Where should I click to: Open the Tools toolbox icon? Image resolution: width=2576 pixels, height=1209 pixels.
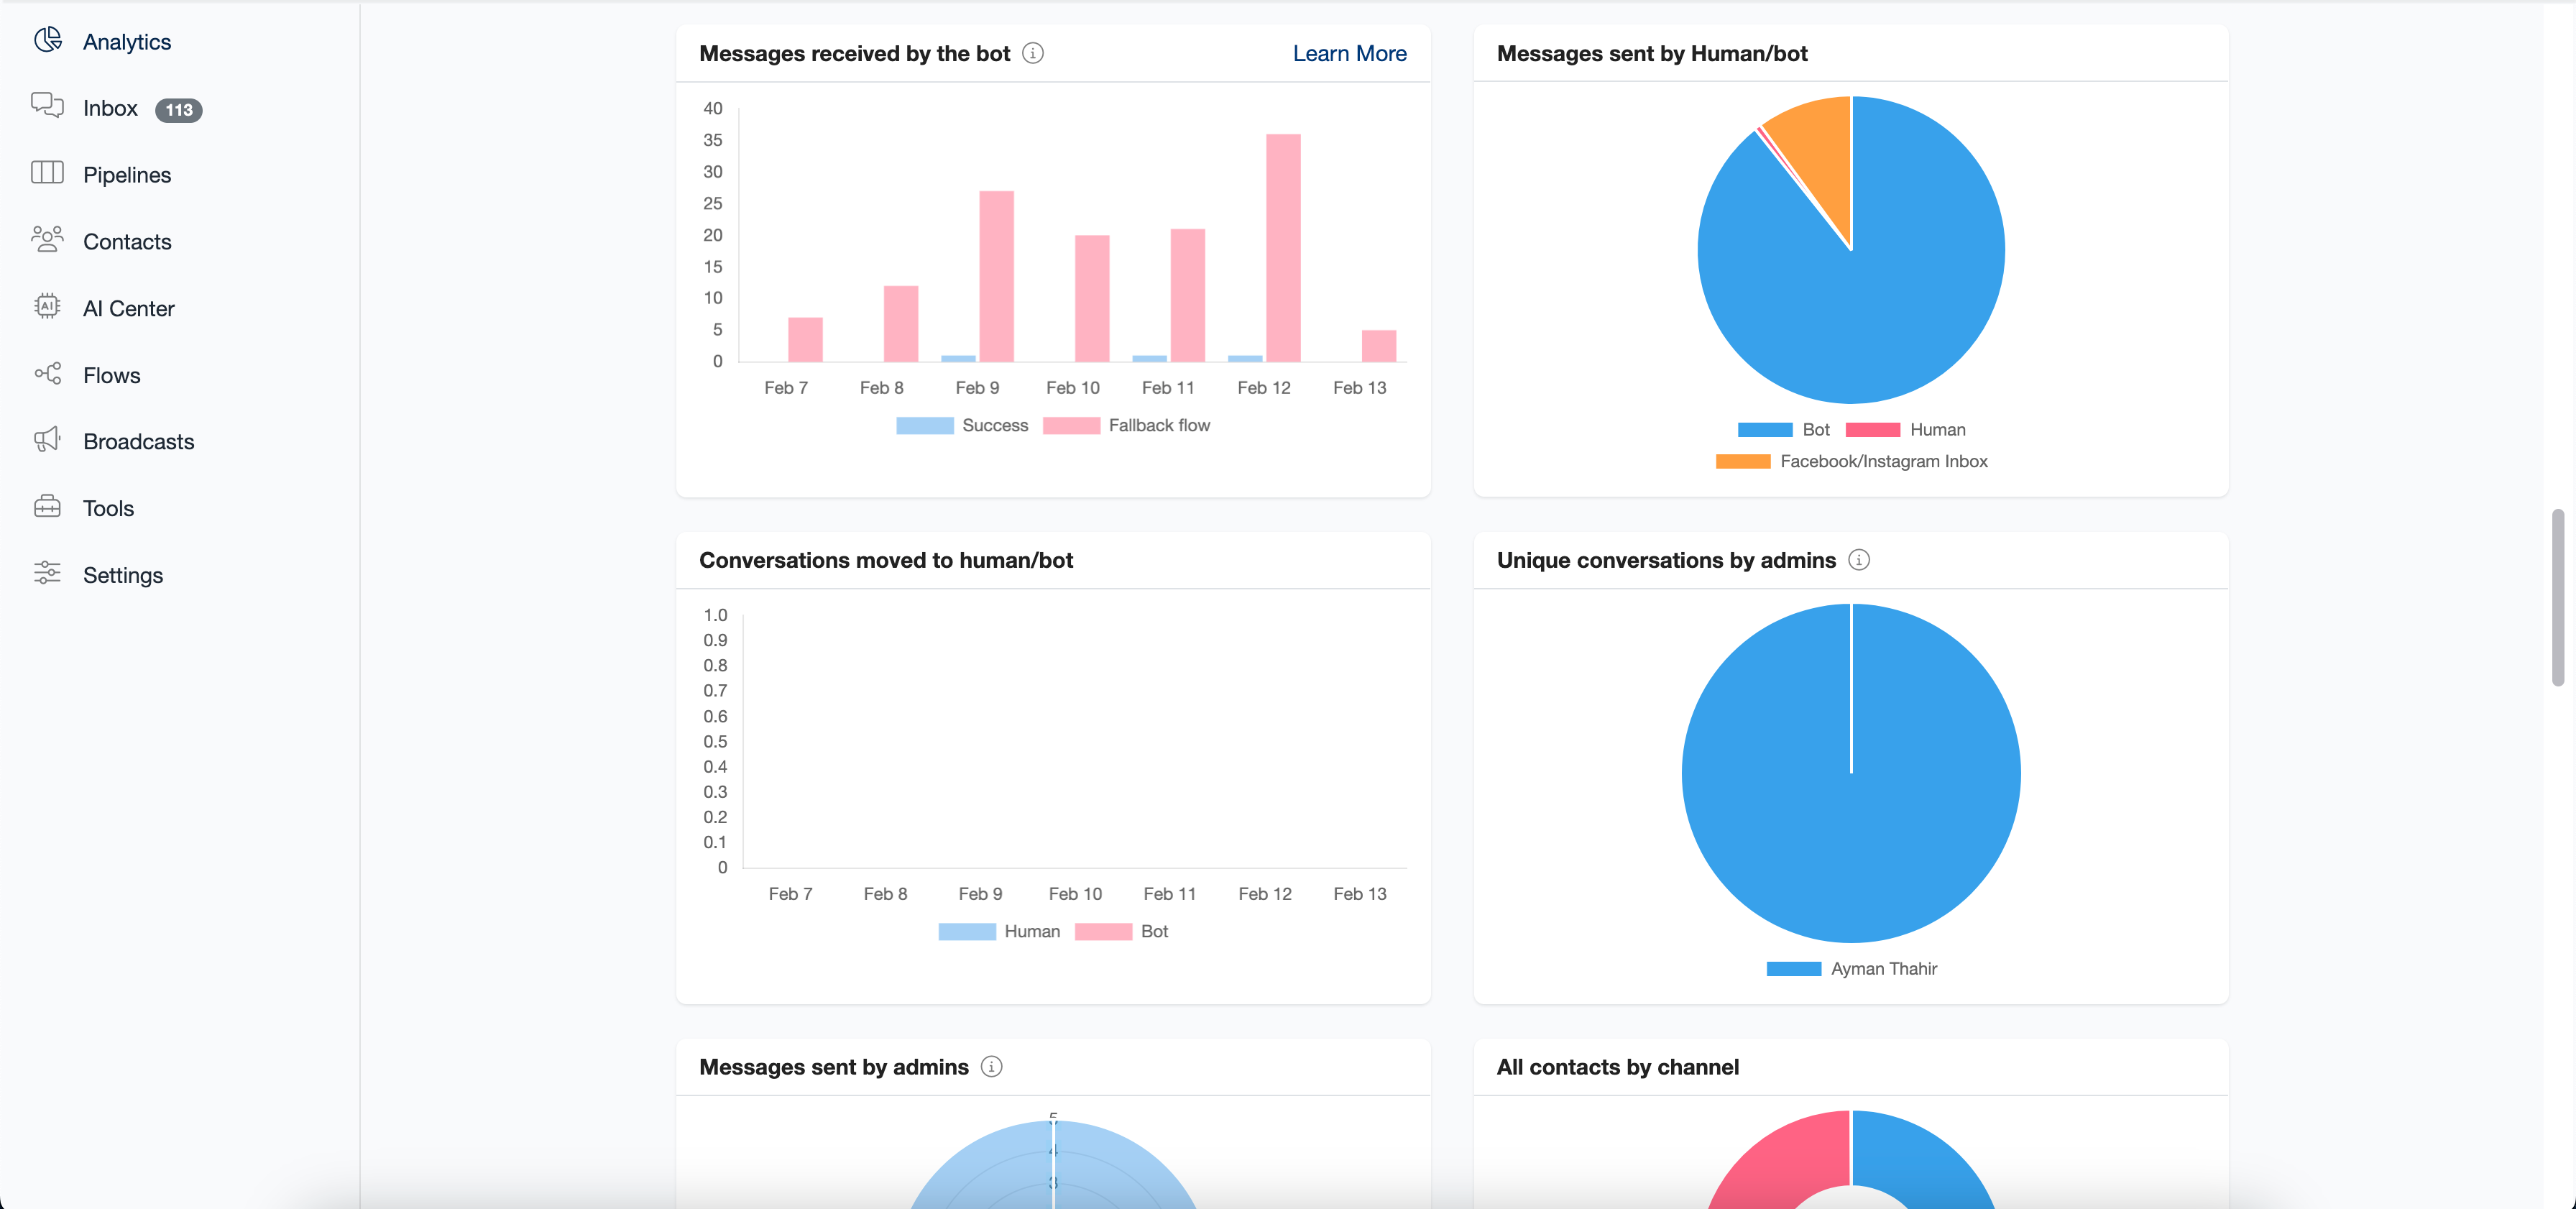pos(47,507)
